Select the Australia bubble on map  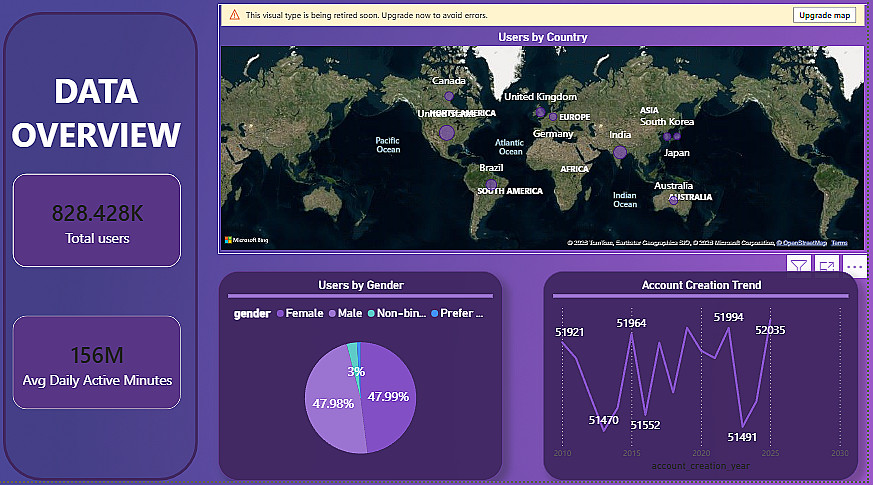click(673, 200)
